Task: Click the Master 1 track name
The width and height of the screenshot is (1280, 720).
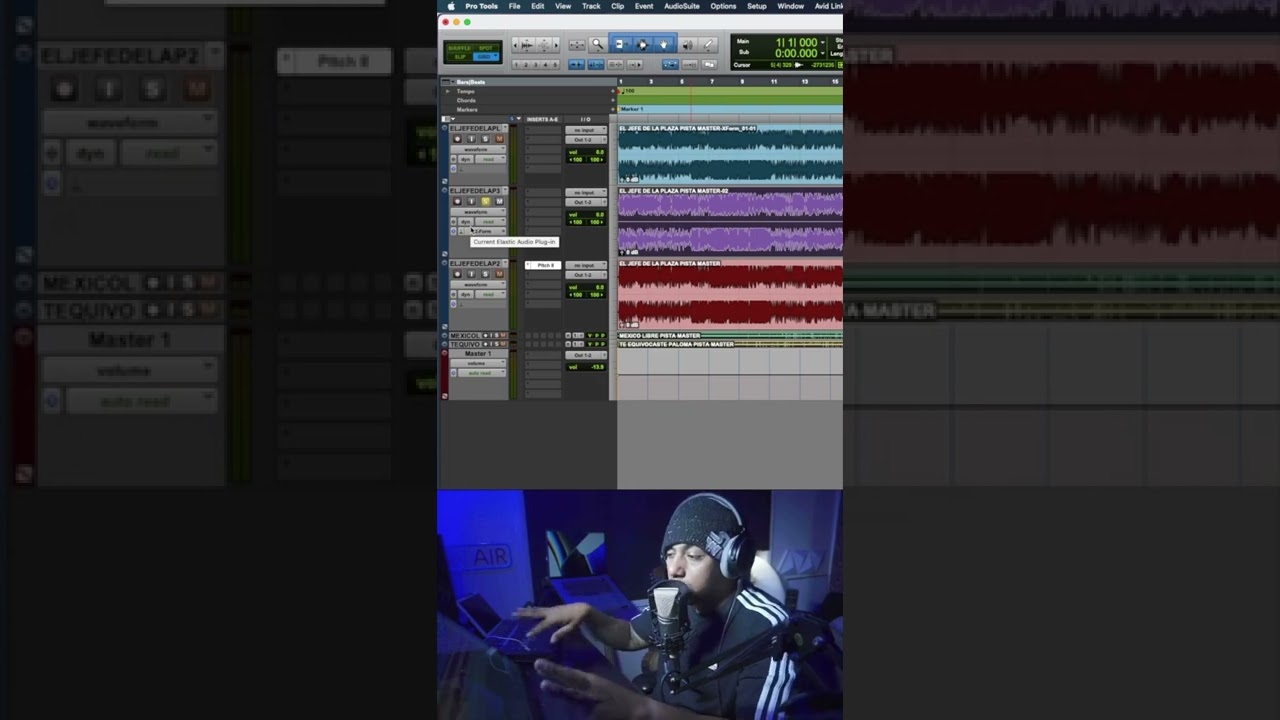Action: [x=478, y=353]
